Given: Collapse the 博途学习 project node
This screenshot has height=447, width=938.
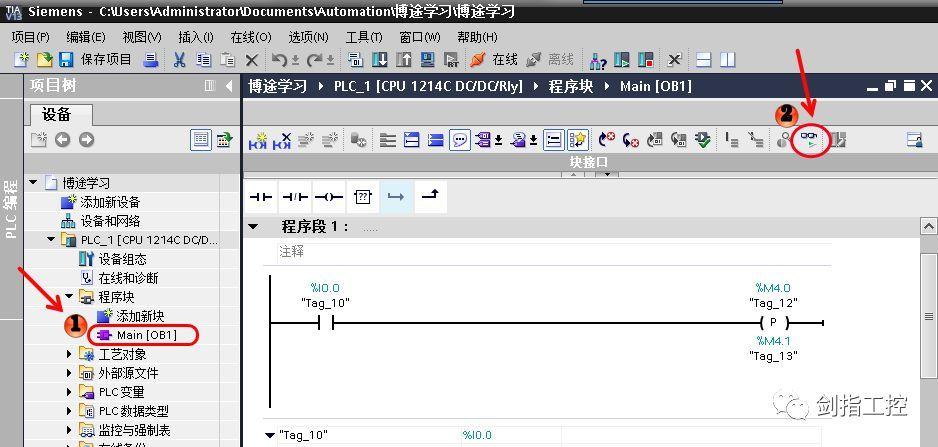Looking at the screenshot, I should tap(33, 183).
